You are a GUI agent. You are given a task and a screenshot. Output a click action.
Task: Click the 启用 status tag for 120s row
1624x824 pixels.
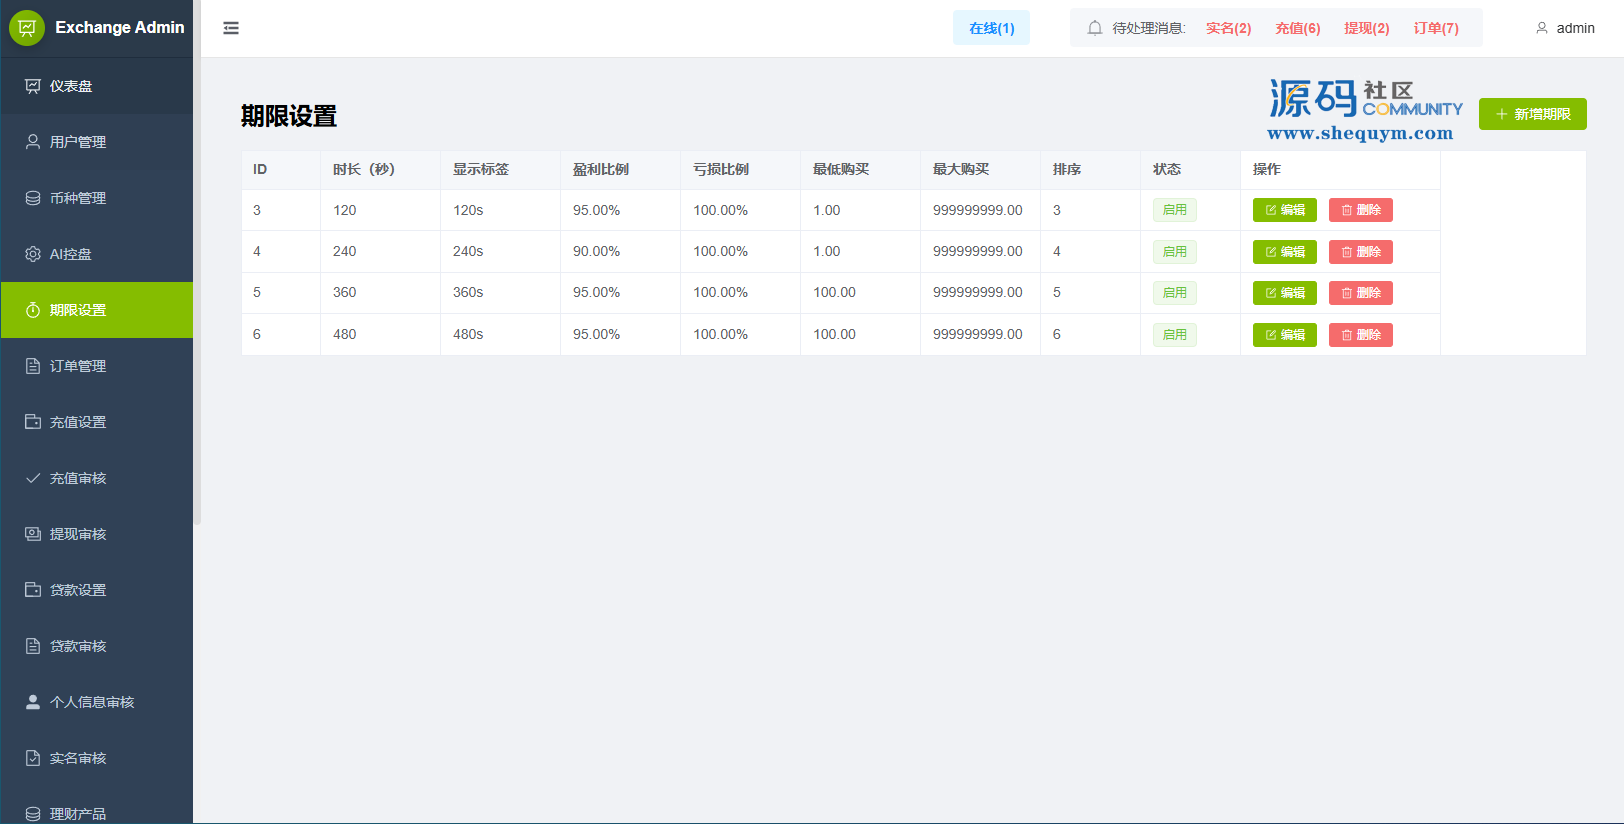1175,210
